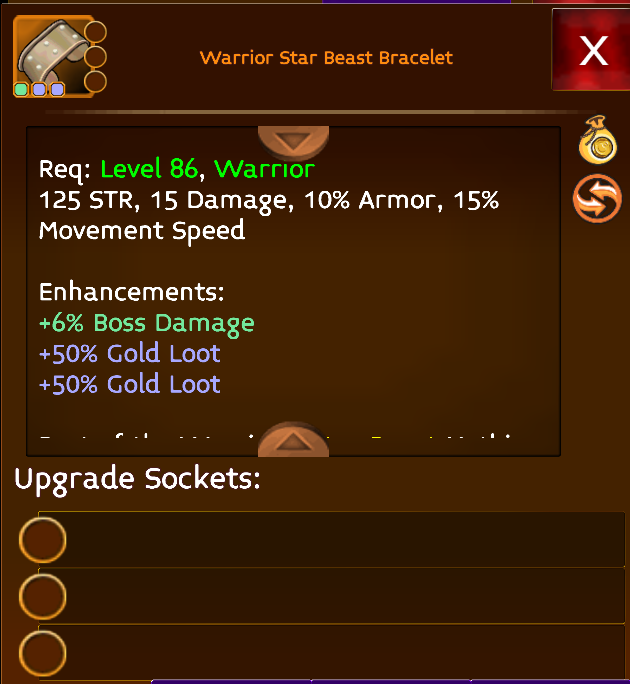Click the bracelet item thumbnail icon
The height and width of the screenshot is (684, 630).
point(54,56)
